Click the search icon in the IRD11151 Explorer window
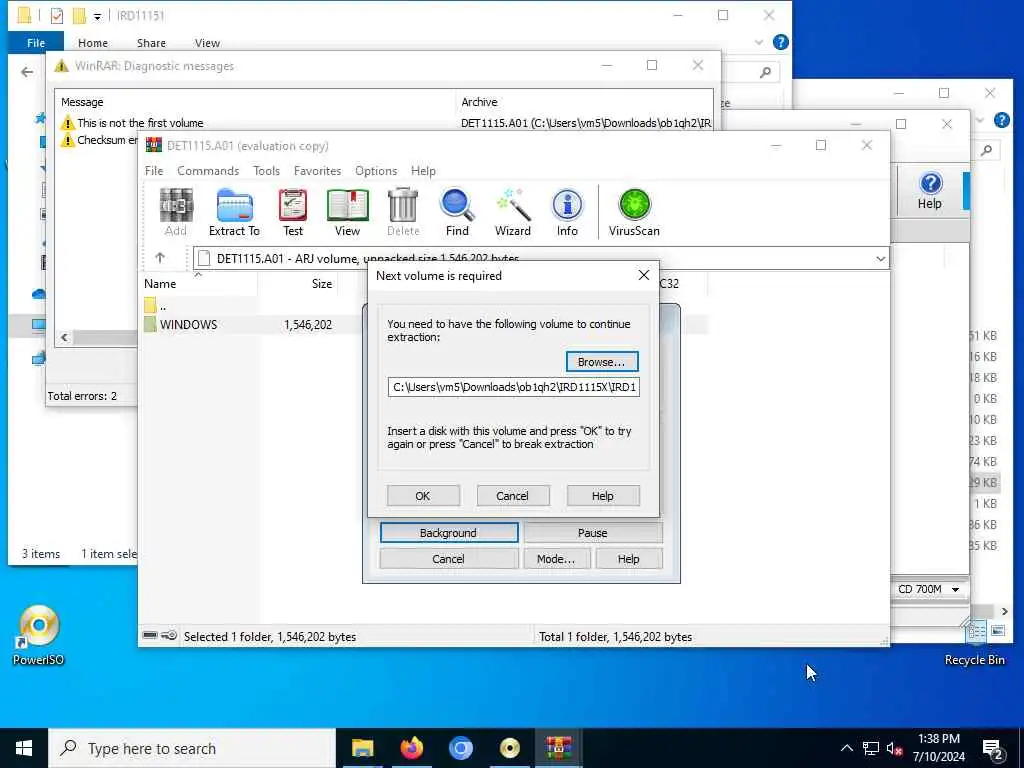Viewport: 1024px width, 768px height. (765, 72)
